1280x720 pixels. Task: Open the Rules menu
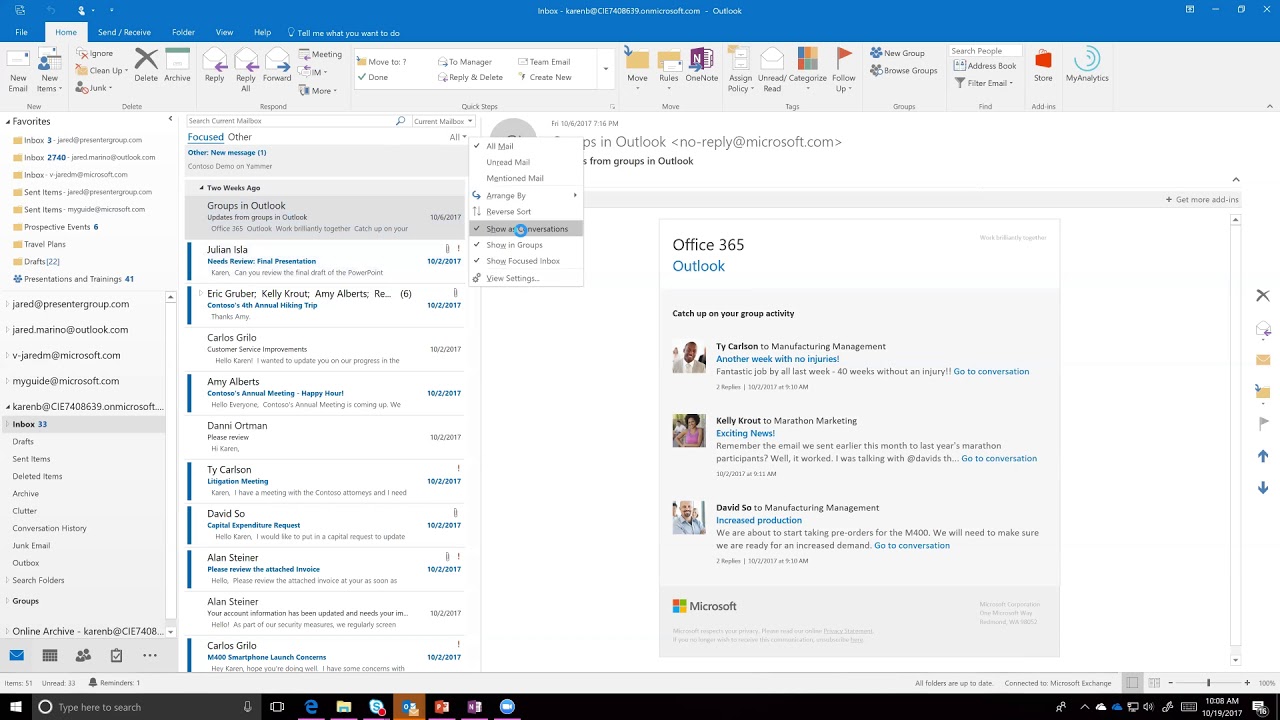point(668,68)
